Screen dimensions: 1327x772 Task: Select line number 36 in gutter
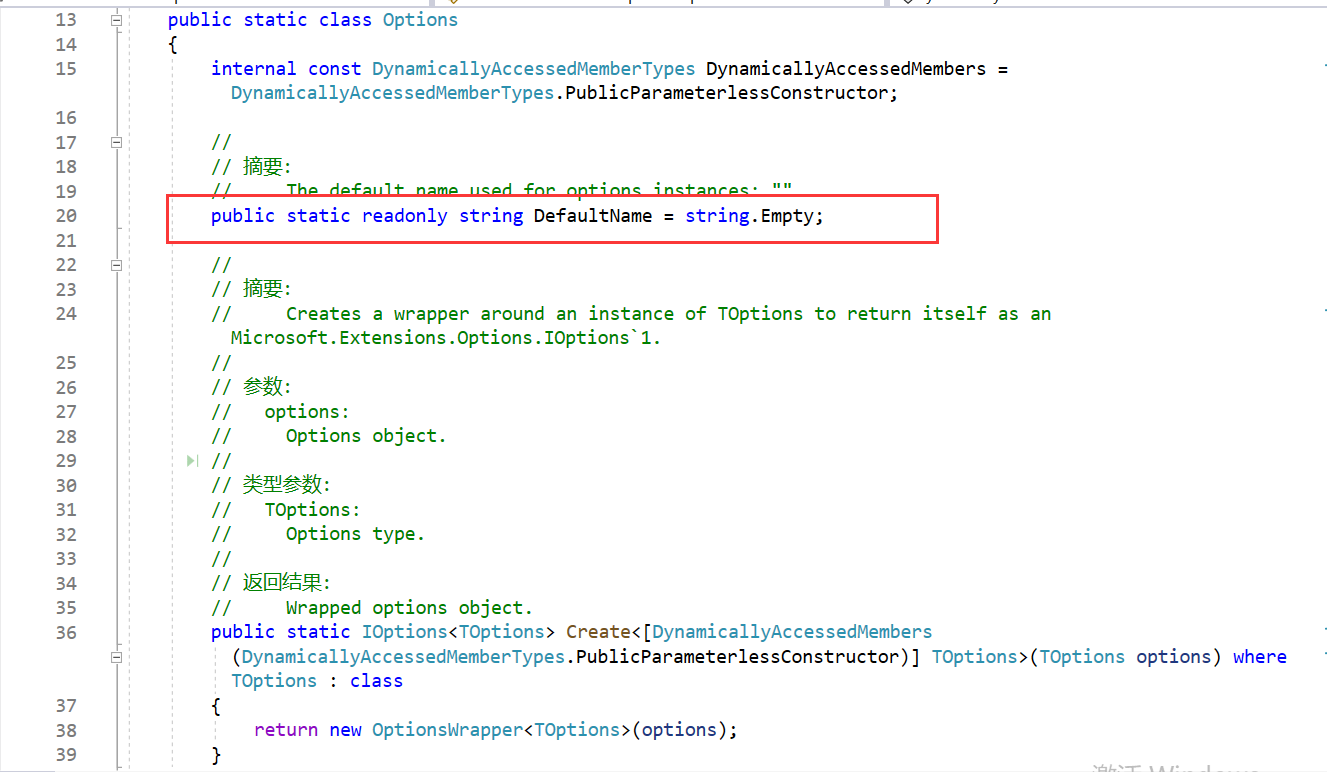66,632
